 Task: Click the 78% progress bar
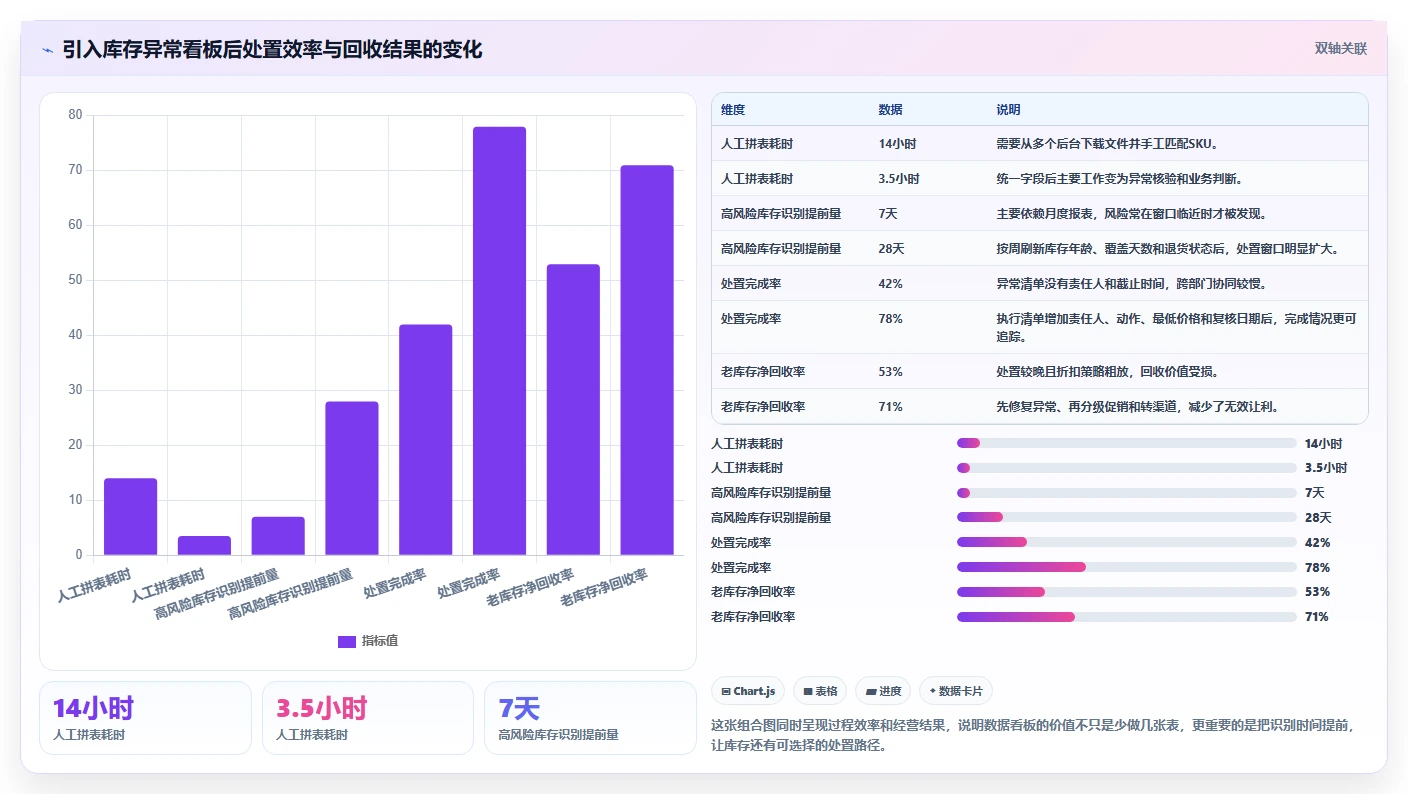click(x=1127, y=567)
